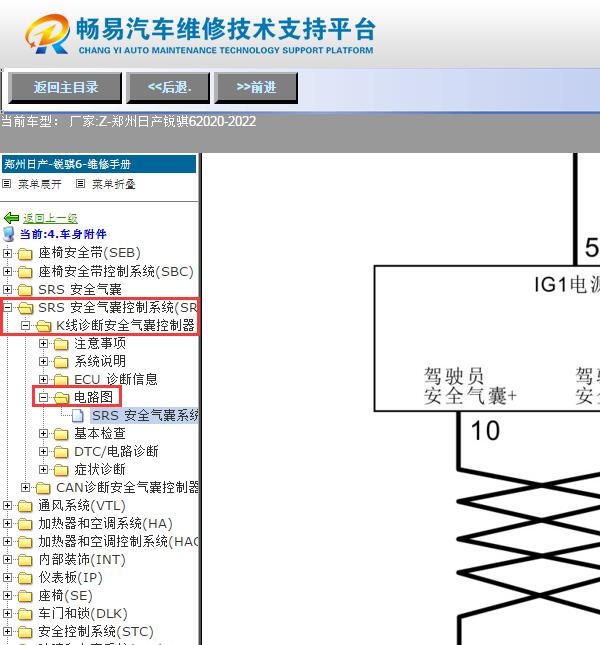Click the 车门和锁(DLK) folder icon

(x=25, y=614)
